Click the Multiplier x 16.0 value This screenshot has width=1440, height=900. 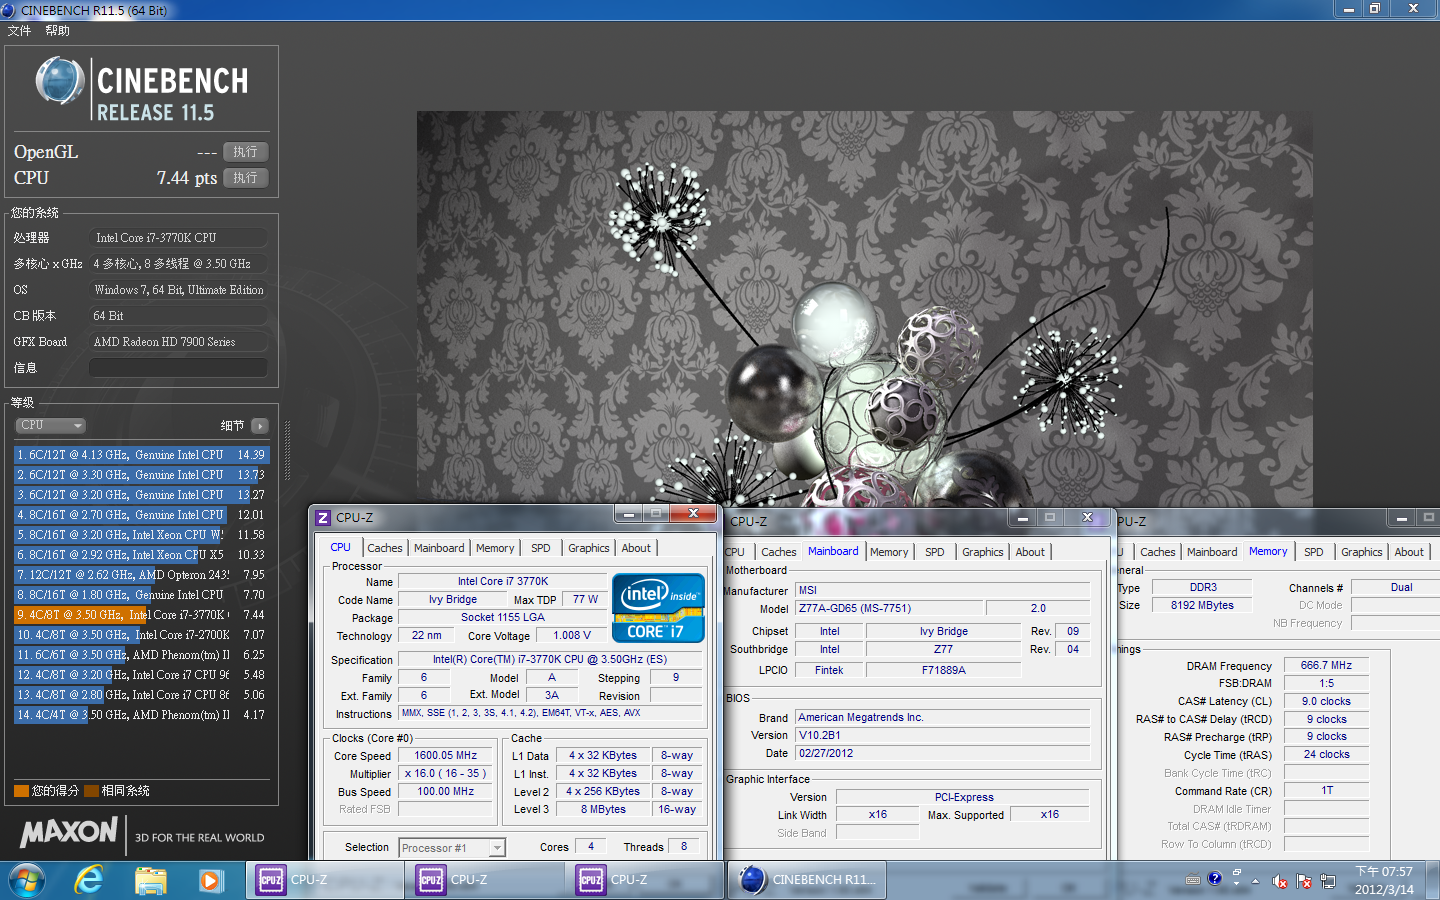[446, 774]
